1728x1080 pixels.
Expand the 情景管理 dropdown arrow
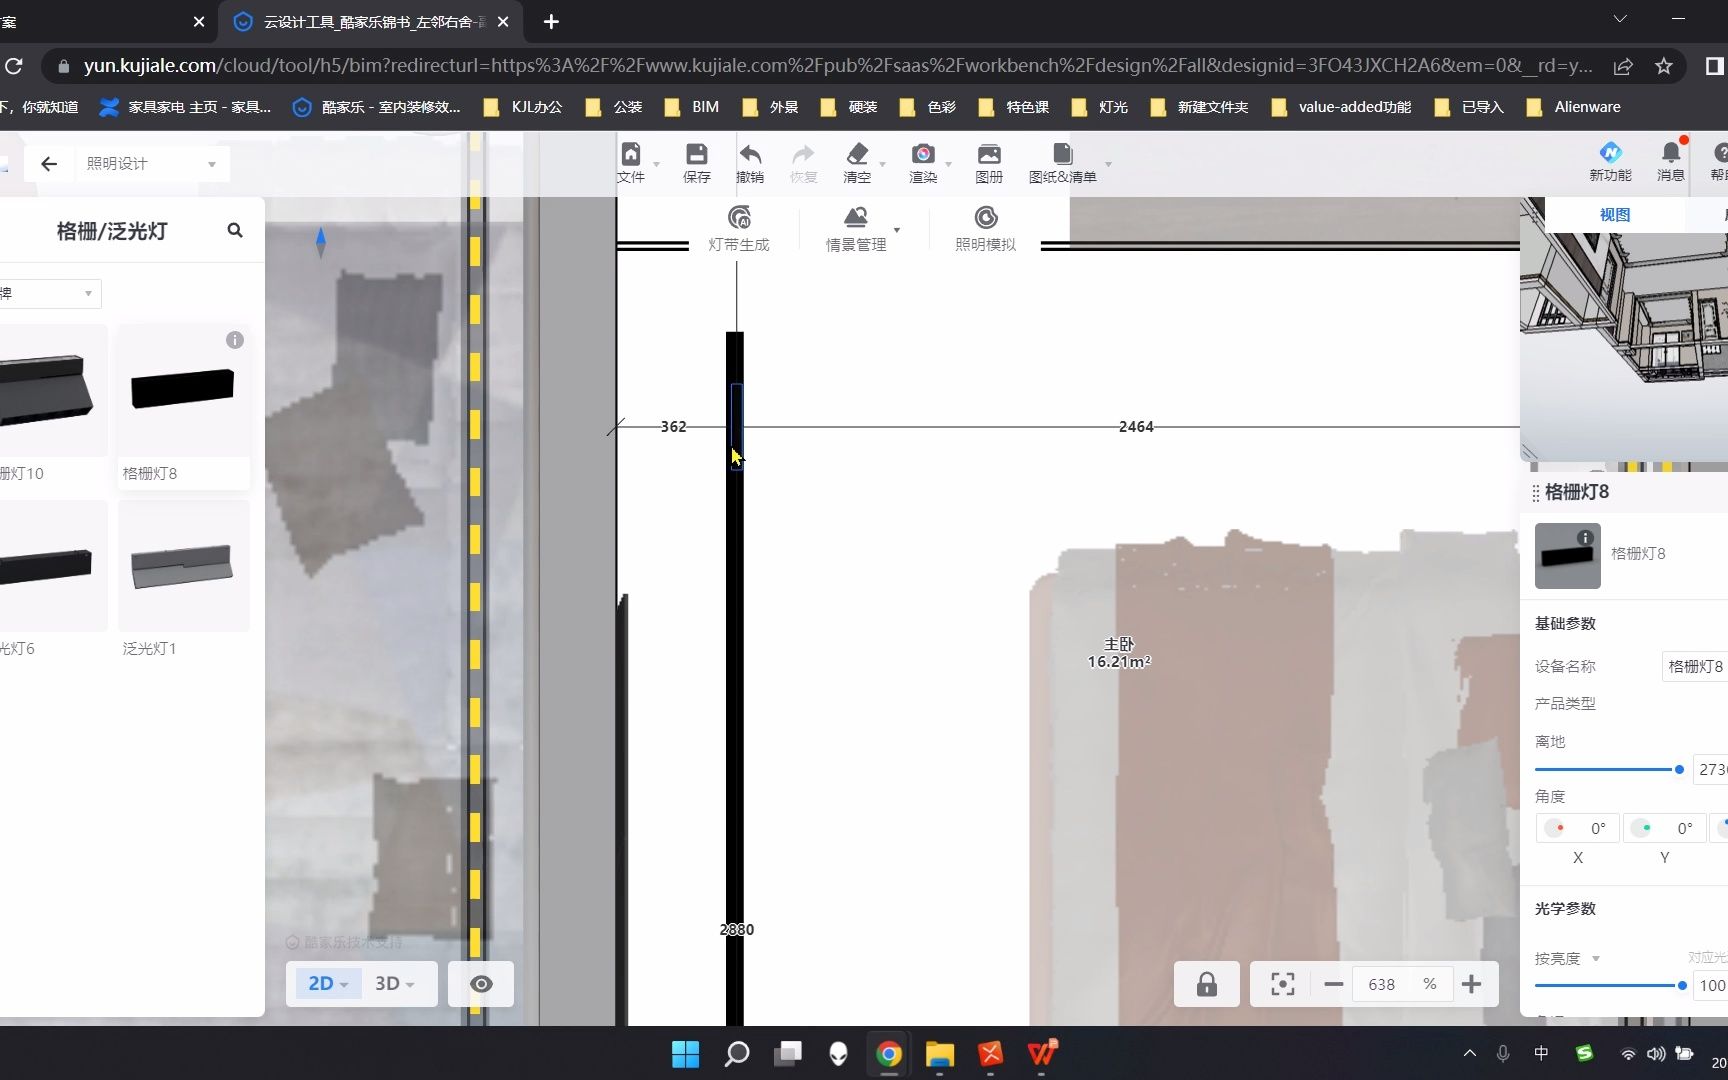897,230
